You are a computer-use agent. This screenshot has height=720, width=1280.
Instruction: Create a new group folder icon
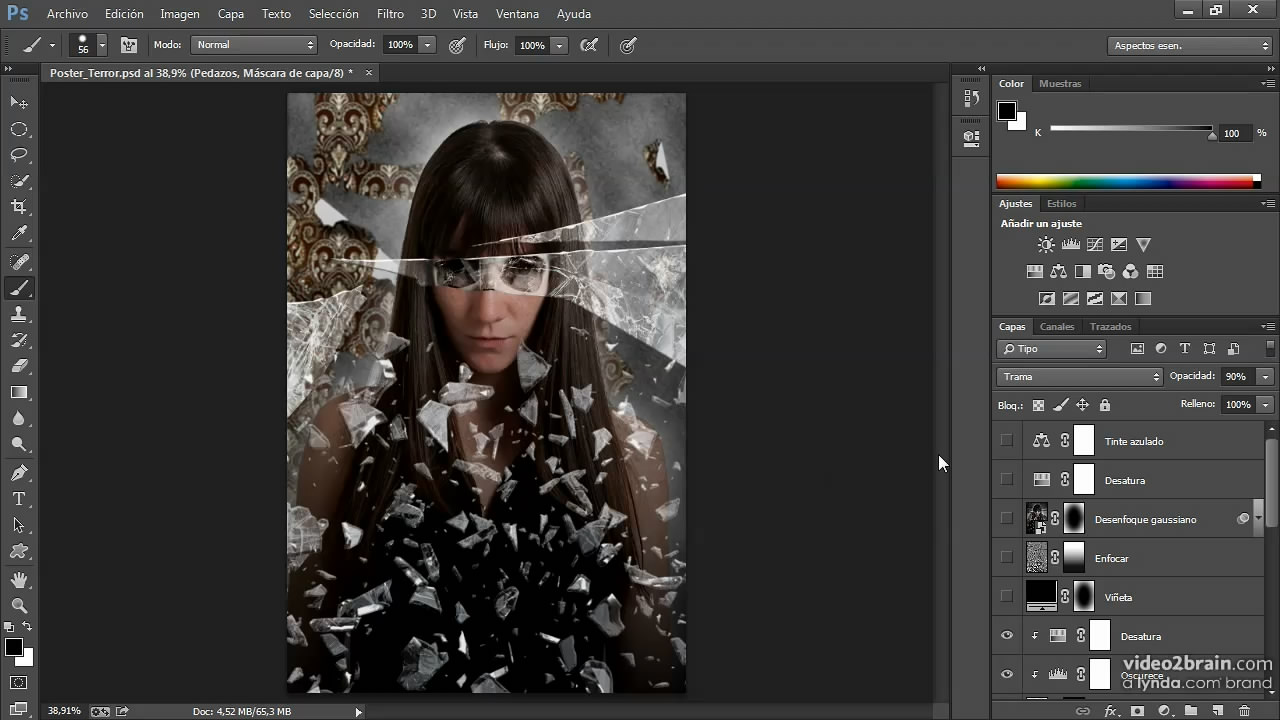1191,711
